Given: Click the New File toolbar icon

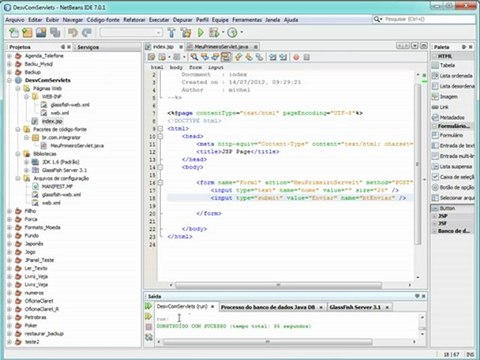Looking at the screenshot, I should 14,32.
